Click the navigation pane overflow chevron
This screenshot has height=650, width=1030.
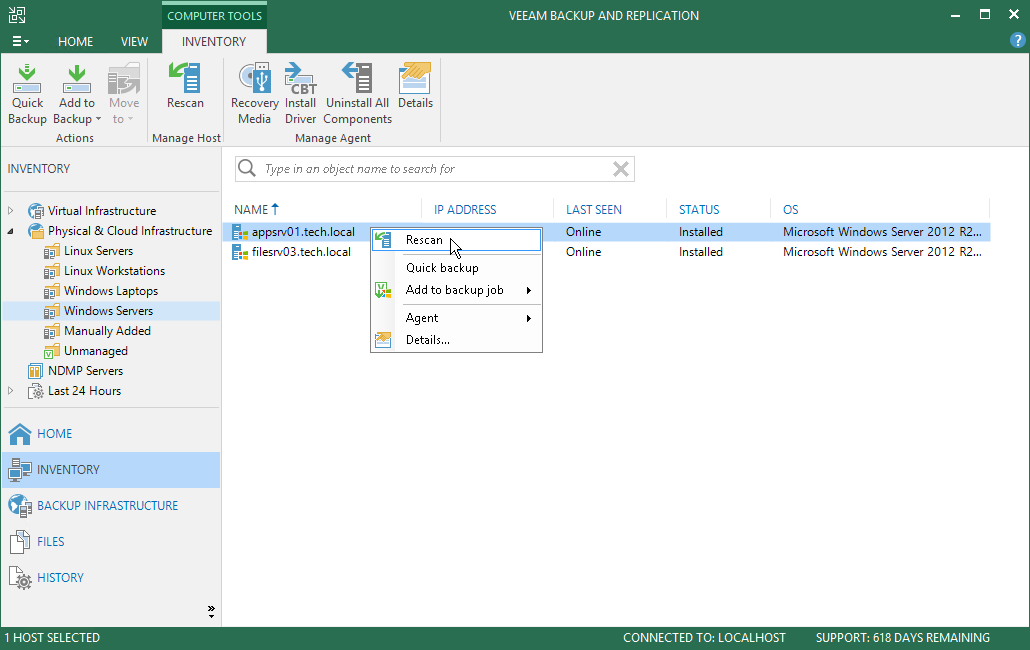pos(211,612)
